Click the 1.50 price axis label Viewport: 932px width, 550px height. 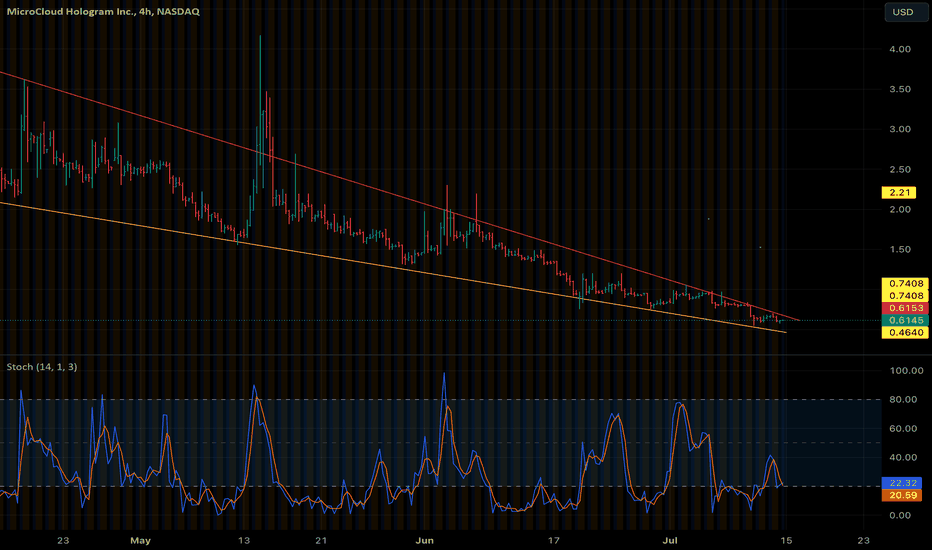900,249
